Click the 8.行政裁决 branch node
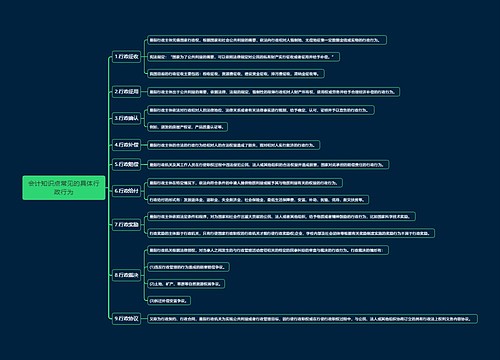The width and height of the screenshot is (500, 360). click(126, 275)
